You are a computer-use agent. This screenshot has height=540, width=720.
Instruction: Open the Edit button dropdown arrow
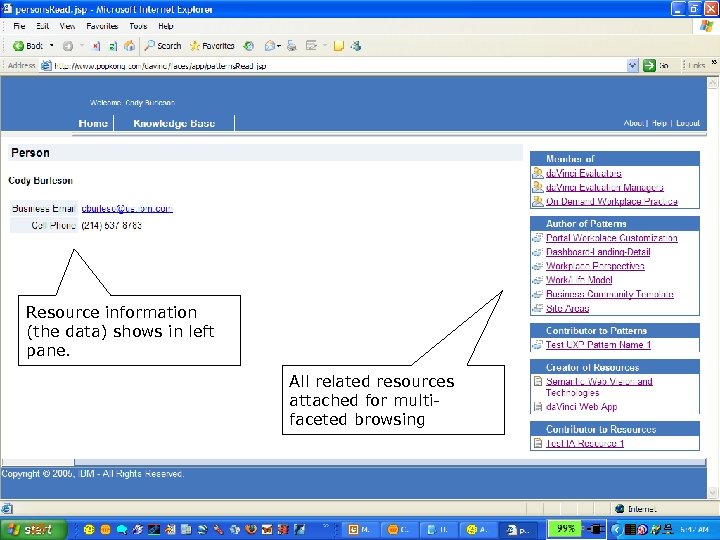325,45
